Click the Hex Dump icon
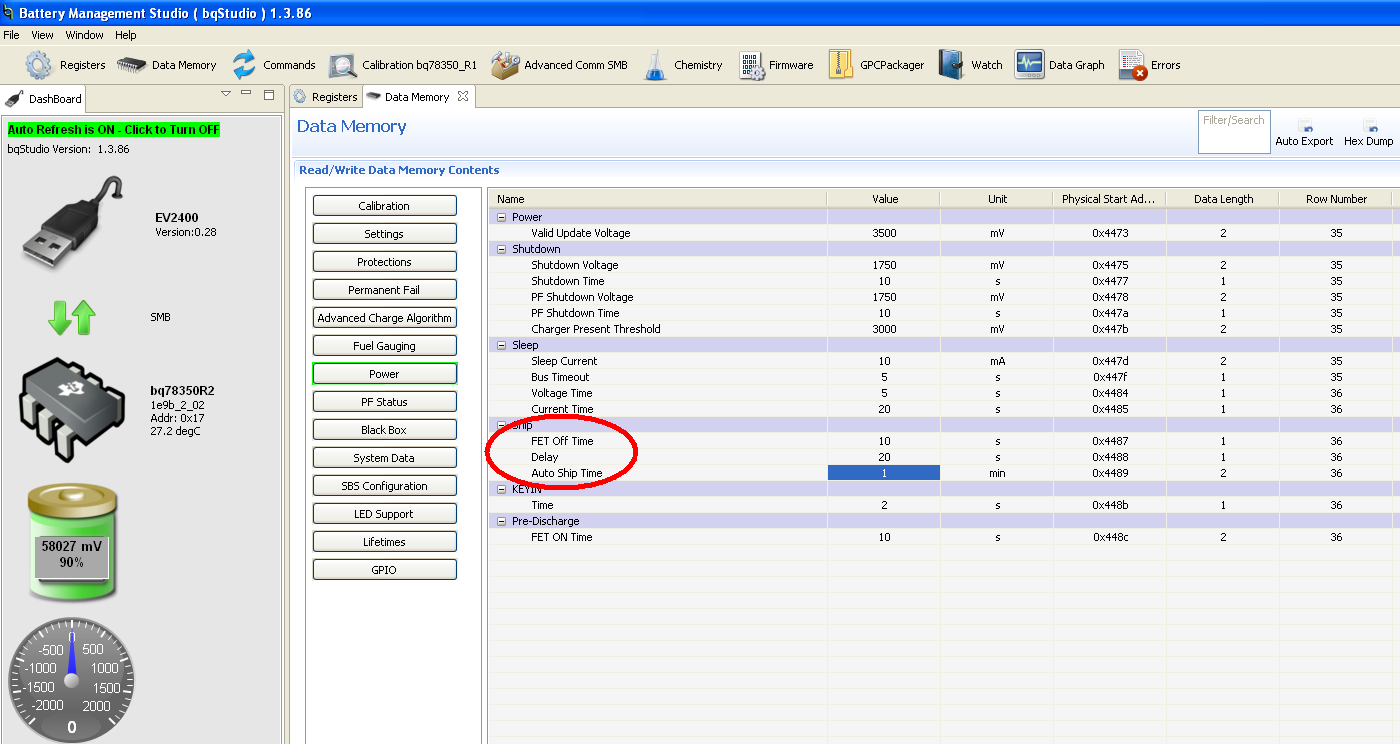This screenshot has width=1400, height=744. click(1369, 127)
